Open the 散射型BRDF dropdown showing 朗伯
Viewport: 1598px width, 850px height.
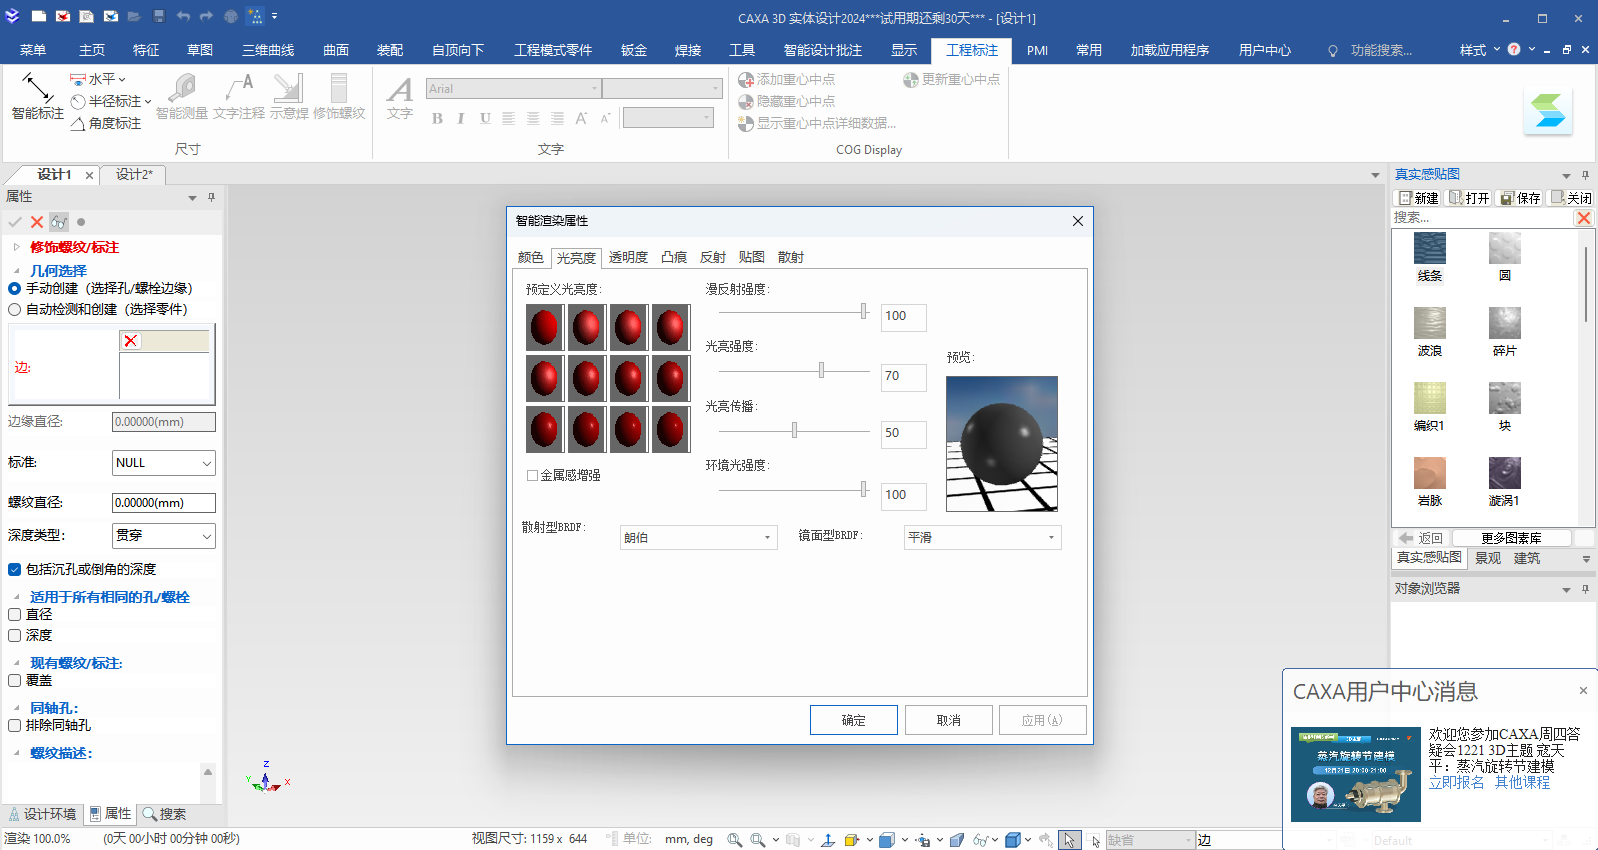698,538
